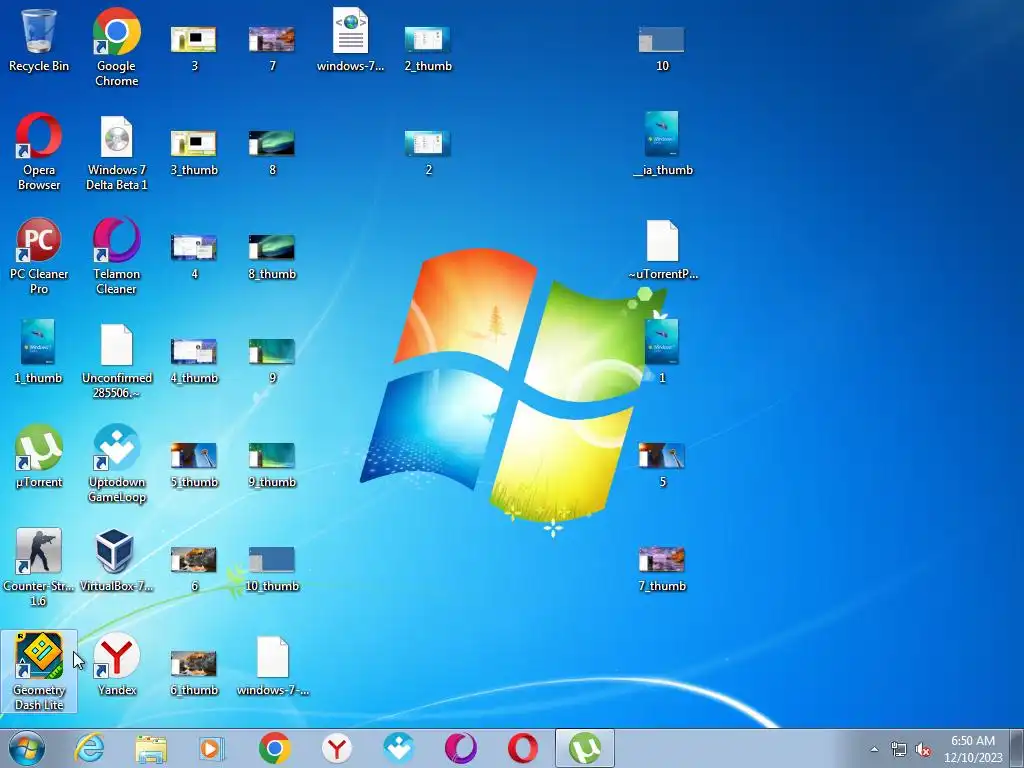Select the 6_thumb image file

point(194,673)
